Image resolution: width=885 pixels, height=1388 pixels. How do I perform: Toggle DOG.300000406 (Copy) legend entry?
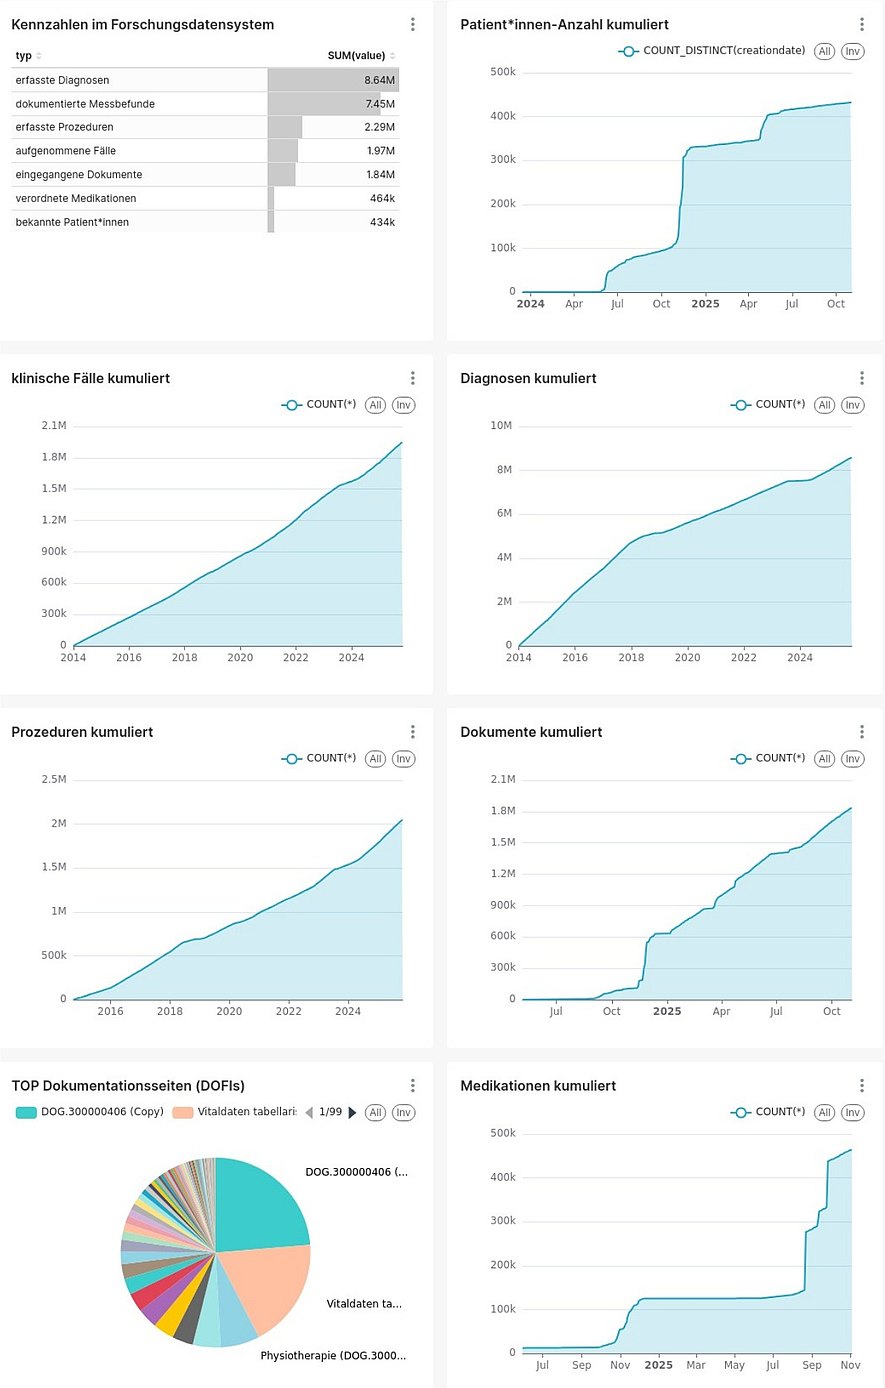pos(90,1112)
